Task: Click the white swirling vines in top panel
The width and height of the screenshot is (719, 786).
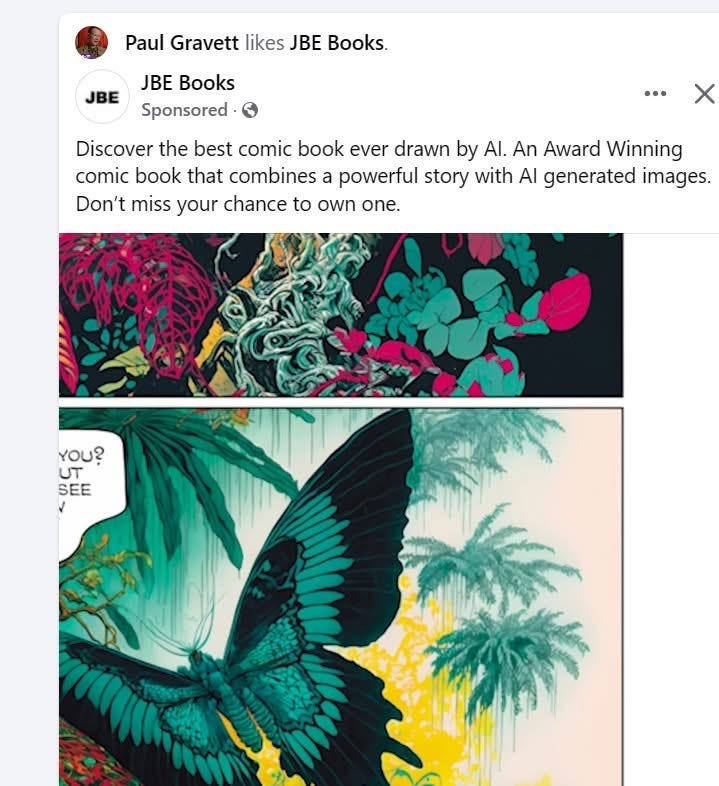Action: pyautogui.click(x=291, y=316)
